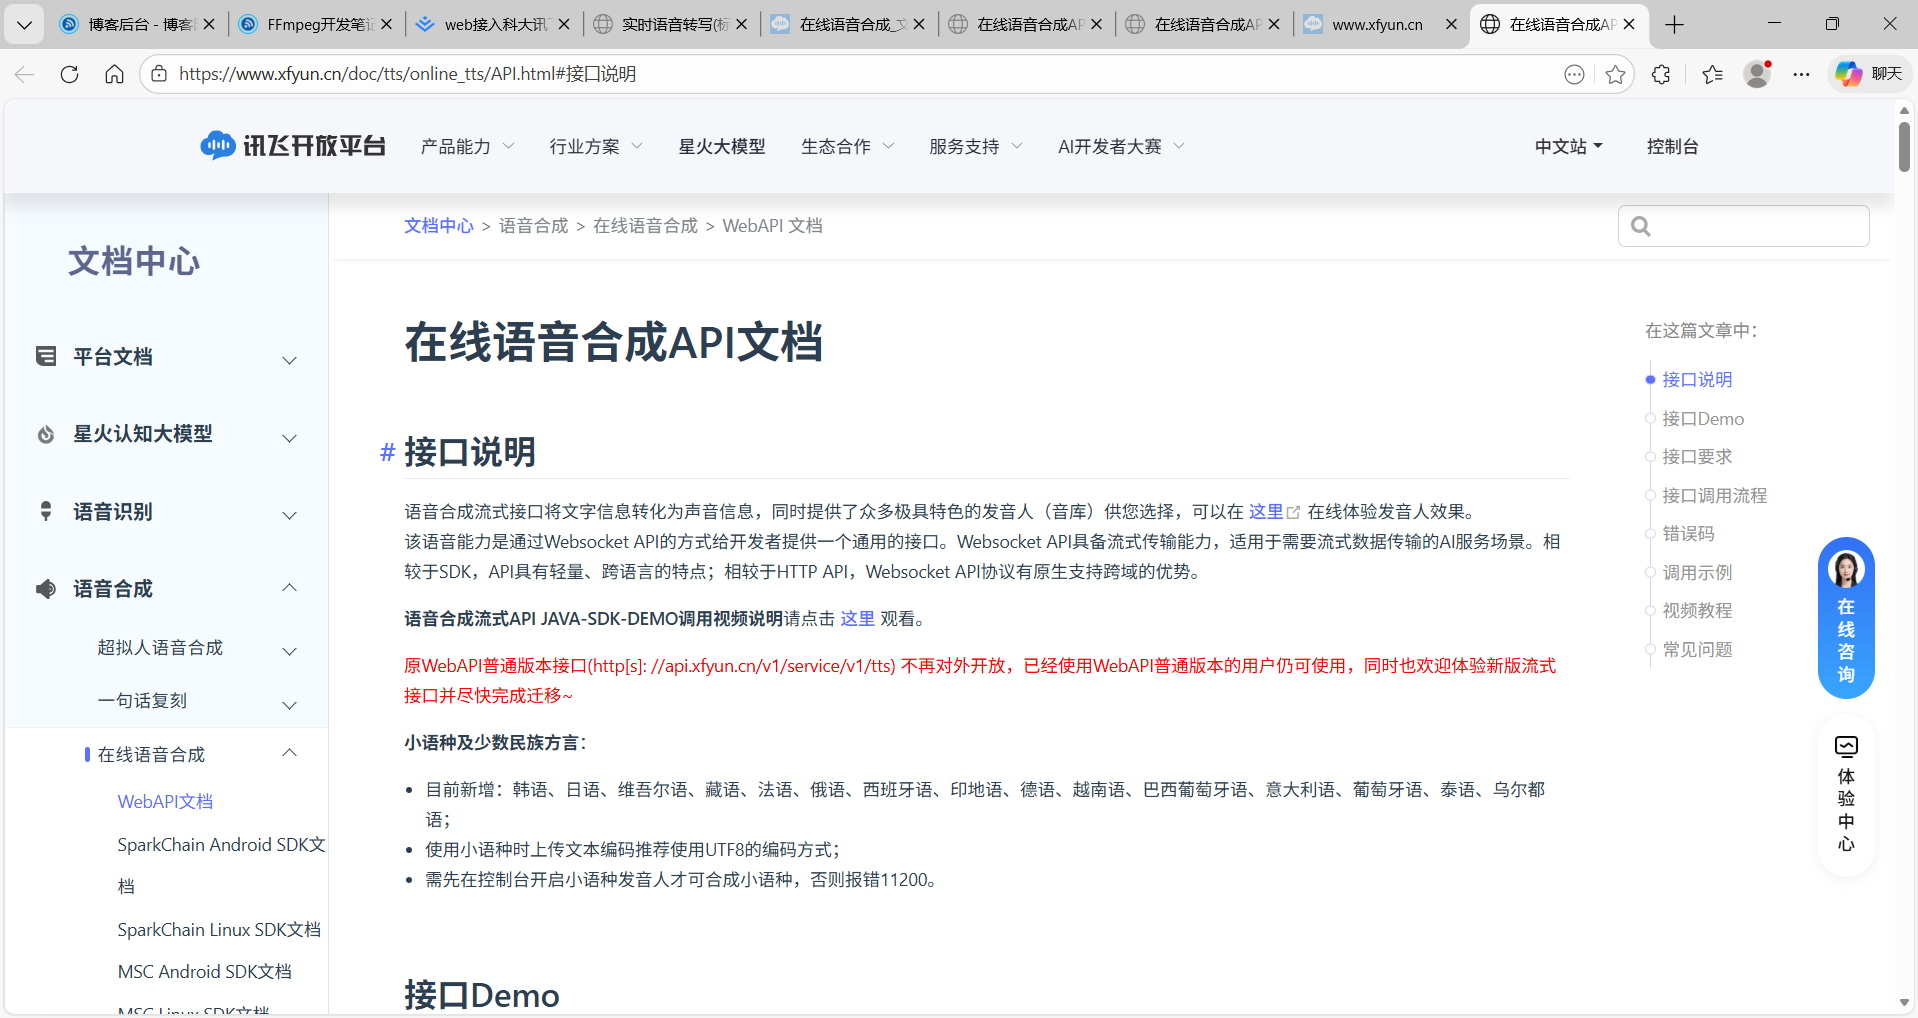
Task: Open the favorites list icon
Action: [x=1712, y=74]
